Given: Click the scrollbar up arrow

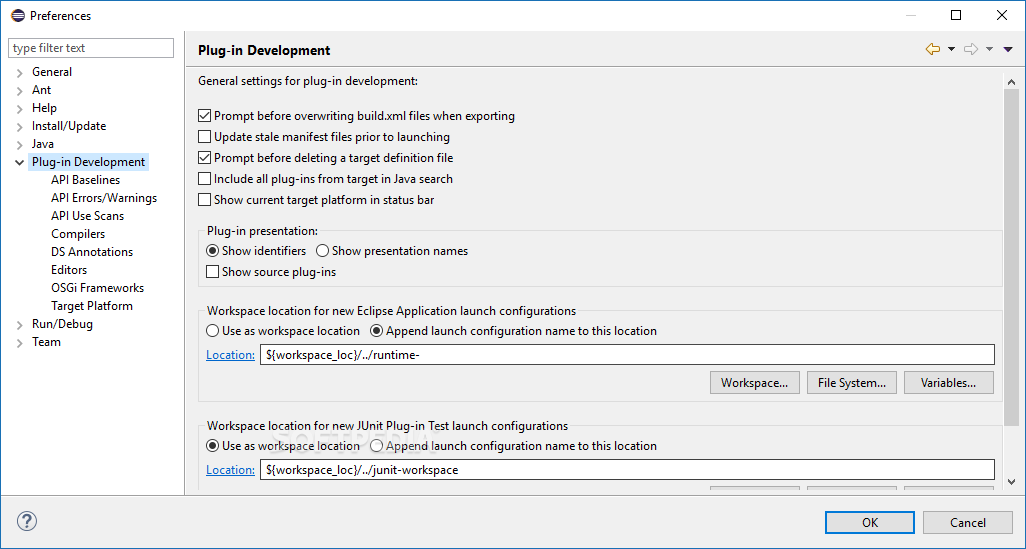Looking at the screenshot, I should 1012,82.
